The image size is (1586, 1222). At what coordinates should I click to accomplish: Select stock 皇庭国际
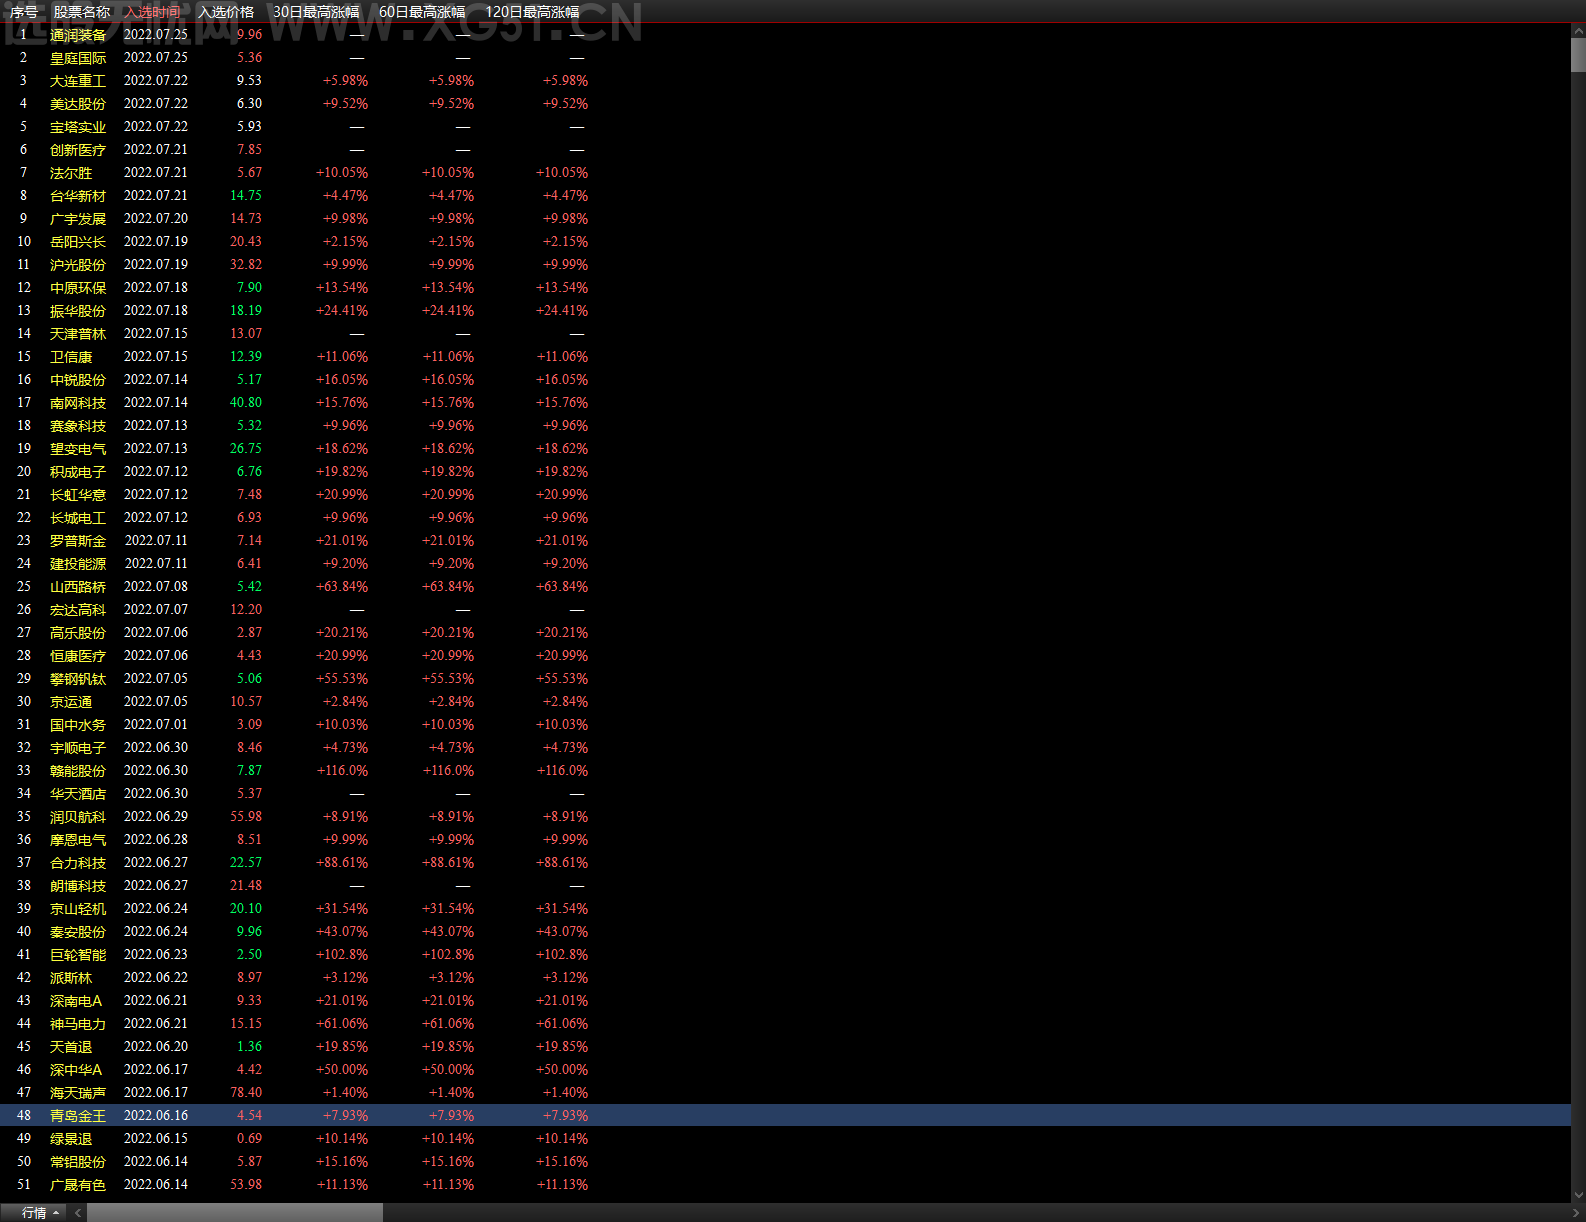pyautogui.click(x=78, y=58)
